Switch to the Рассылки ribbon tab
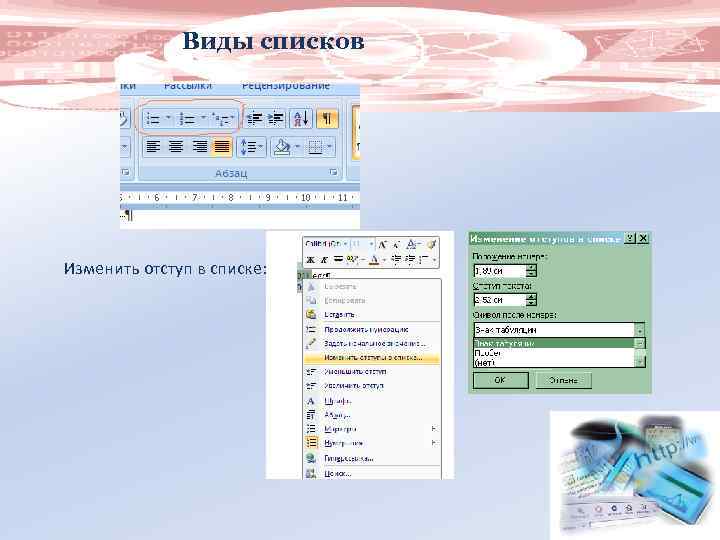720x540 pixels. pyautogui.click(x=188, y=85)
